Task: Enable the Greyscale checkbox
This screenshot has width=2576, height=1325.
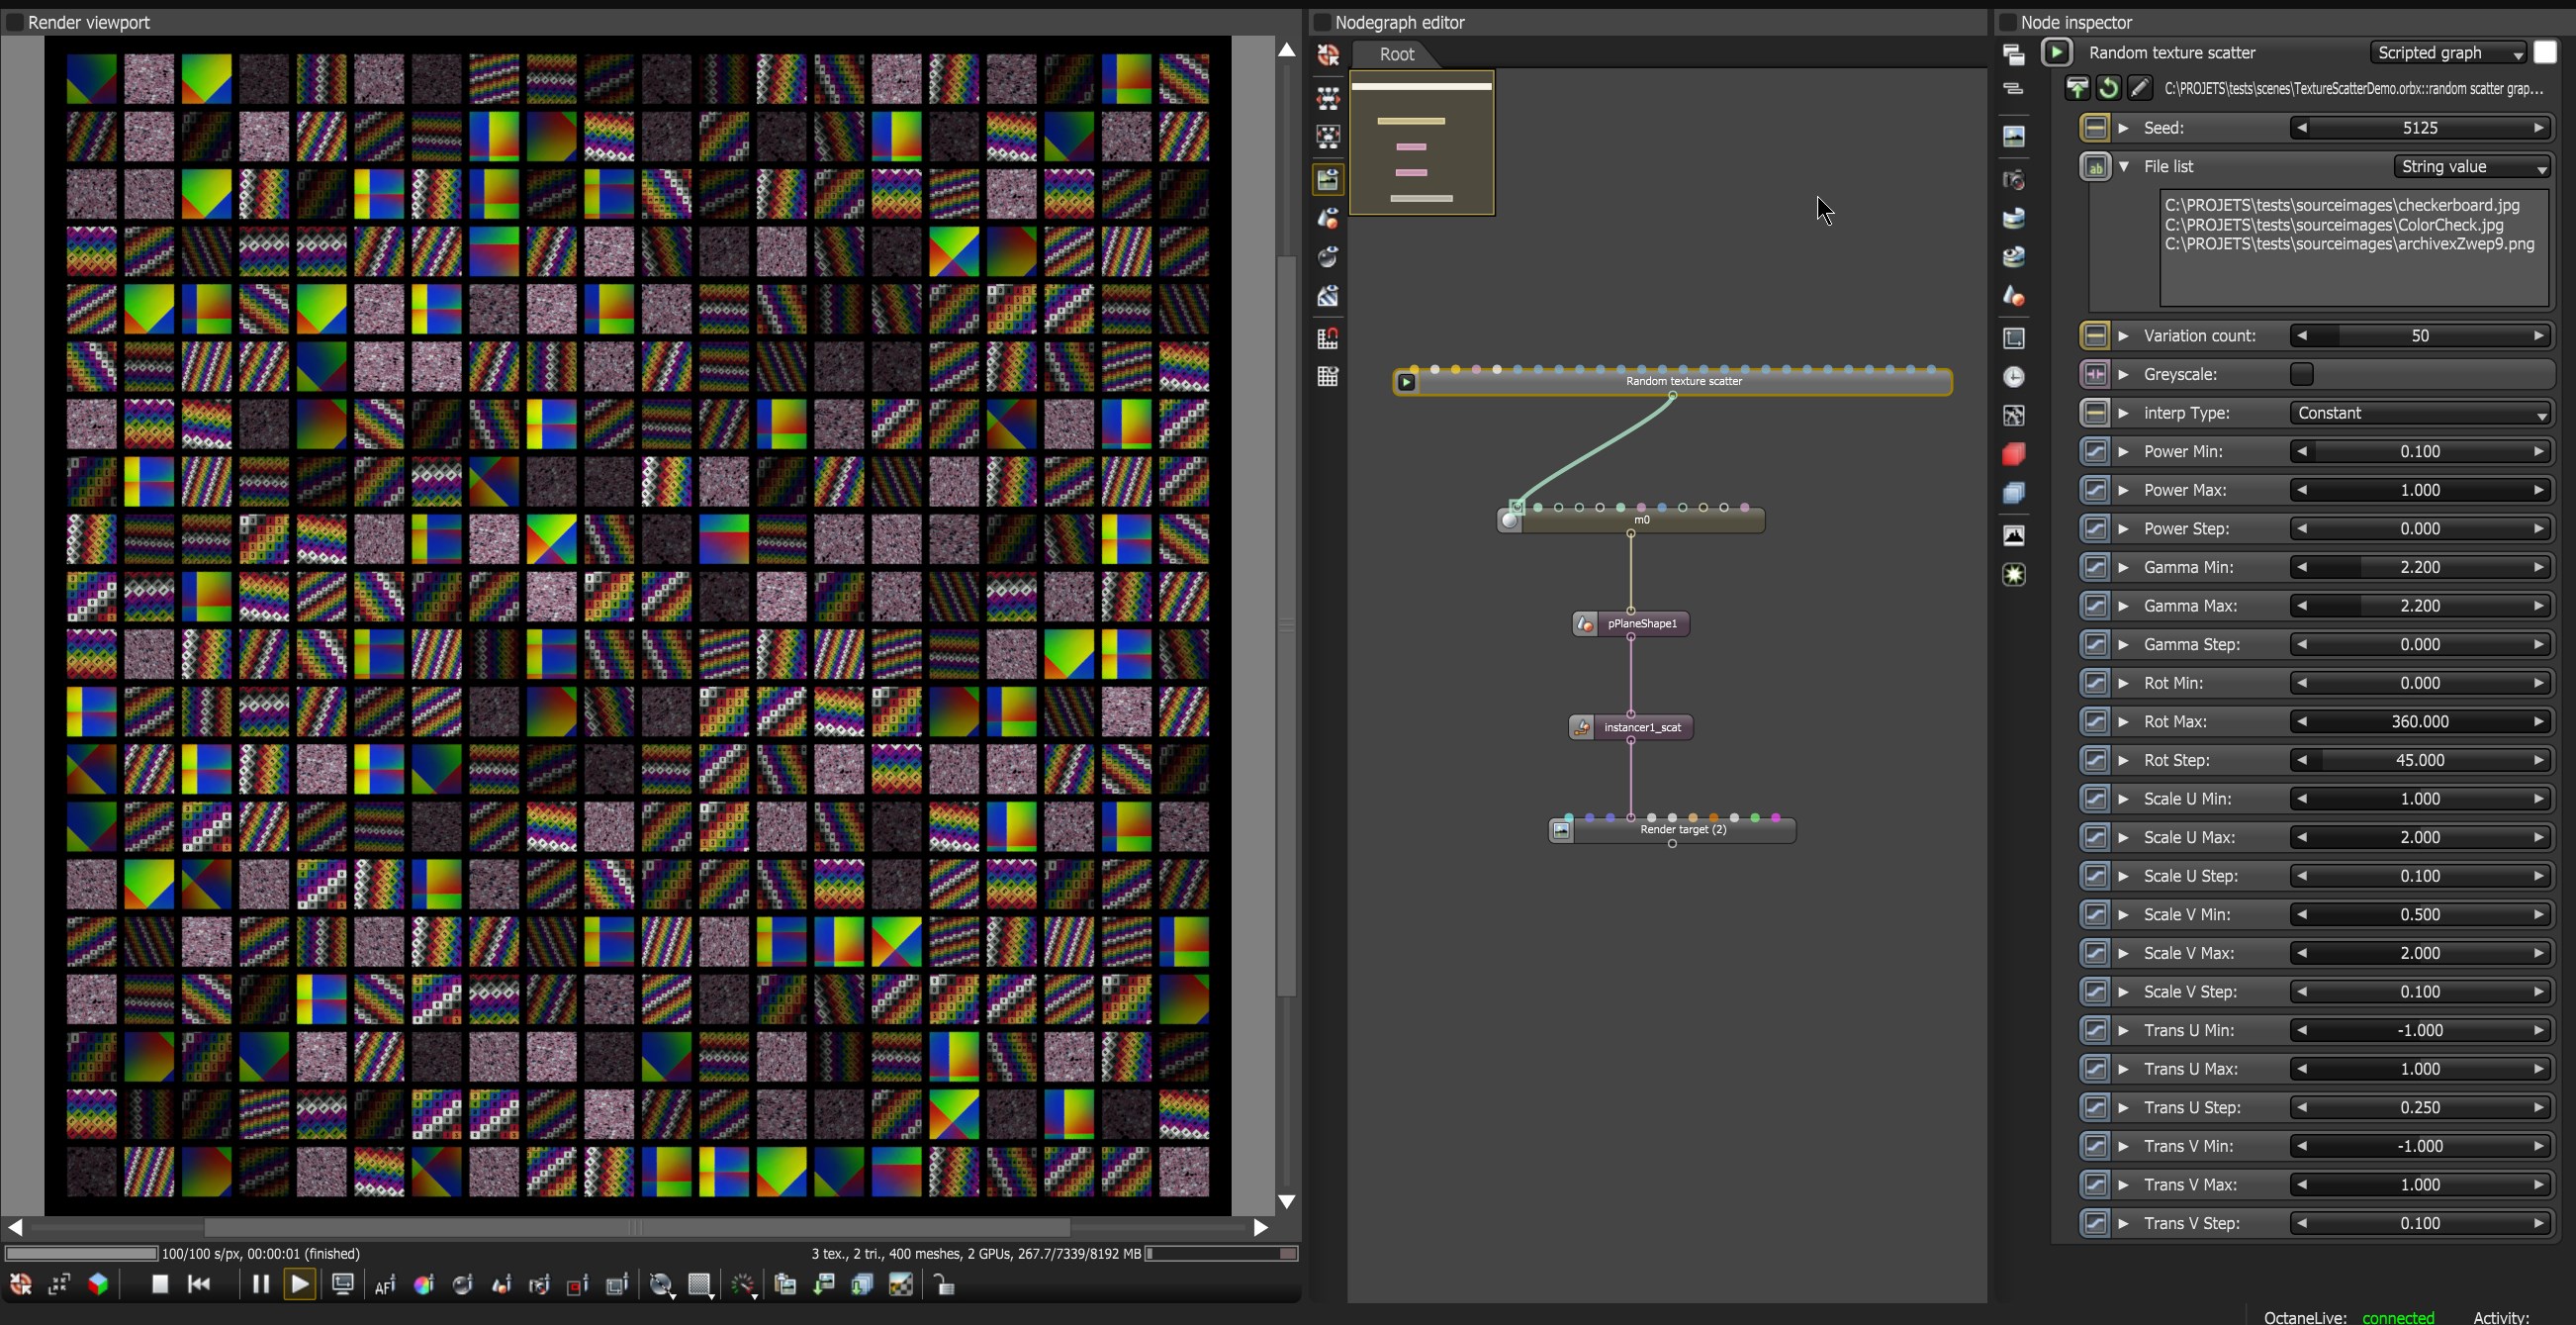Action: pos(2301,374)
